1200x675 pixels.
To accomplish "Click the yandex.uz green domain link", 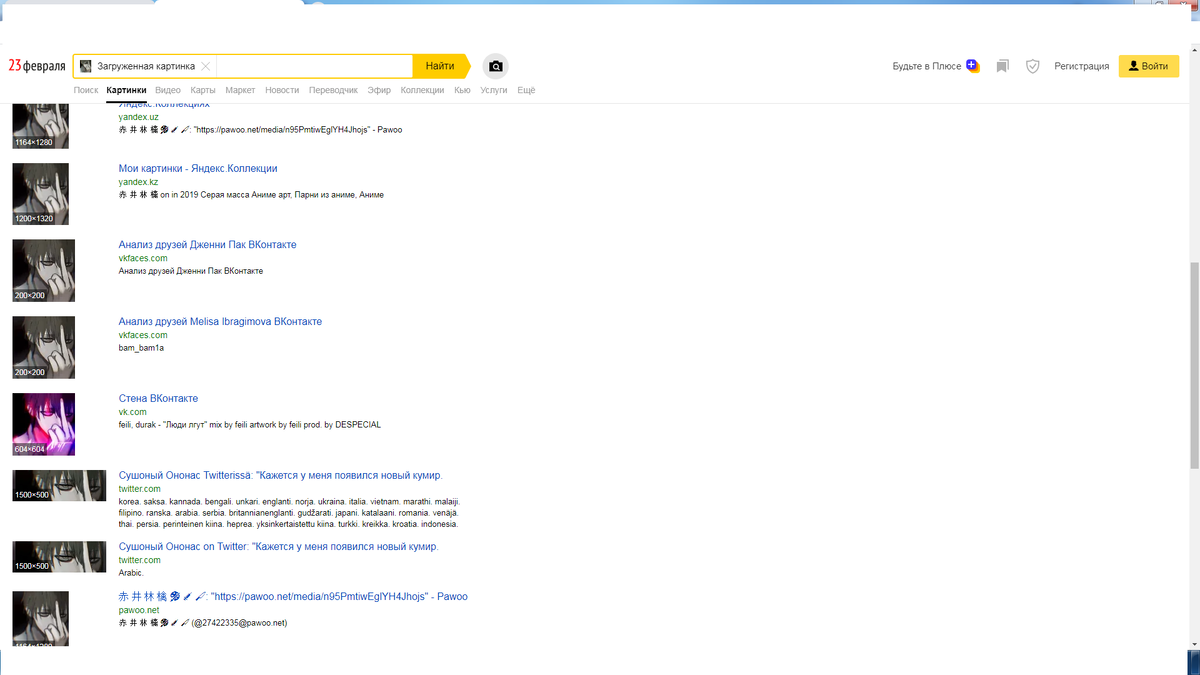I will click(x=138, y=117).
